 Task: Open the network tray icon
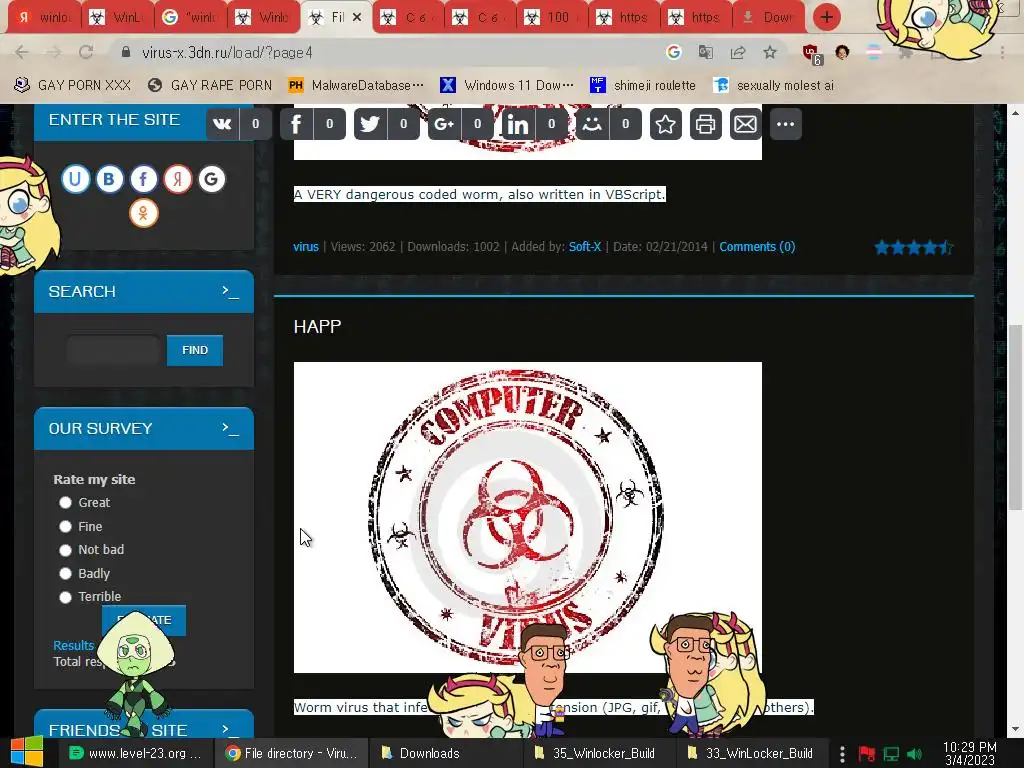pyautogui.click(x=891, y=754)
